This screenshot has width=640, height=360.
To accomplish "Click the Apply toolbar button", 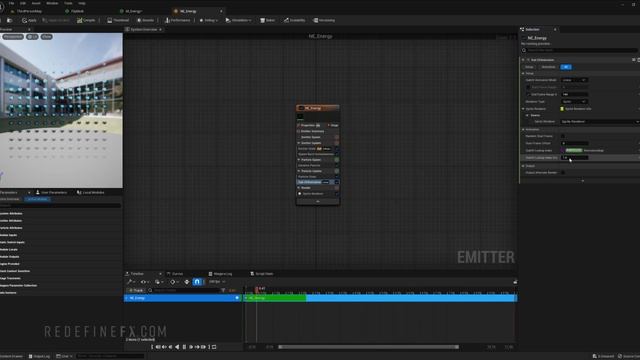I will tap(29, 20).
